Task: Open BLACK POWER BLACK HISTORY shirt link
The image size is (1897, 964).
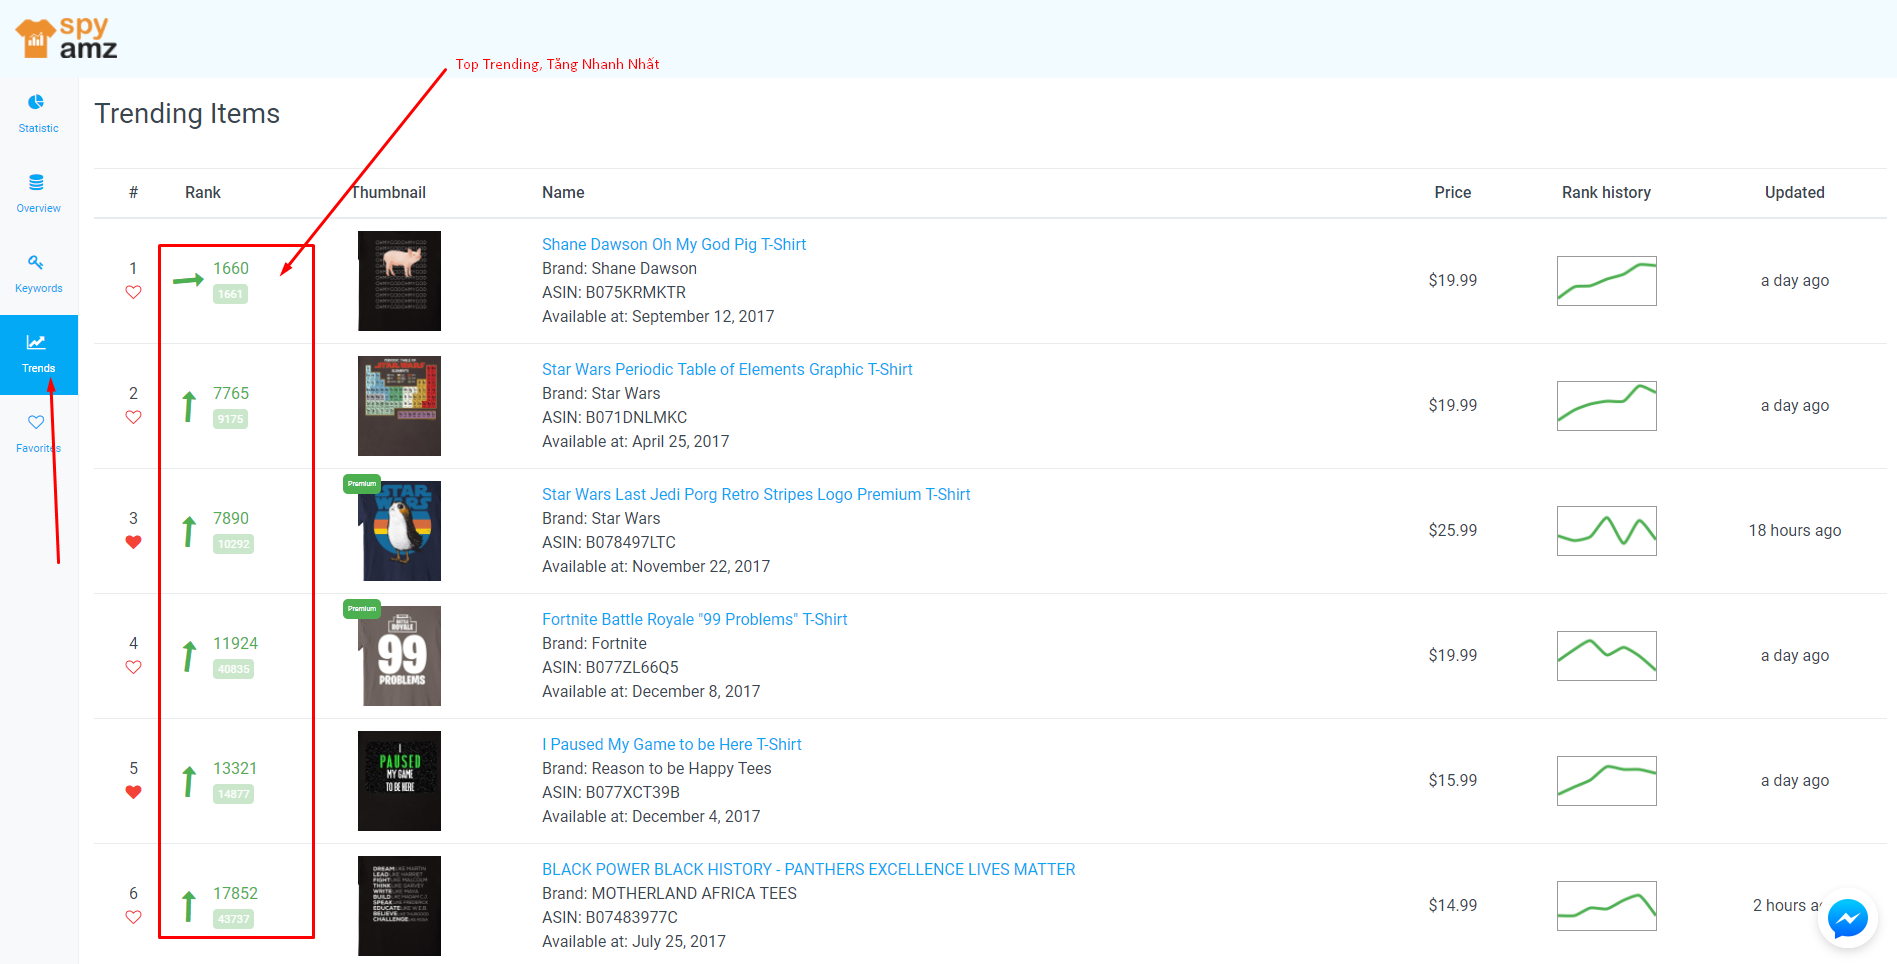Action: coord(808,869)
